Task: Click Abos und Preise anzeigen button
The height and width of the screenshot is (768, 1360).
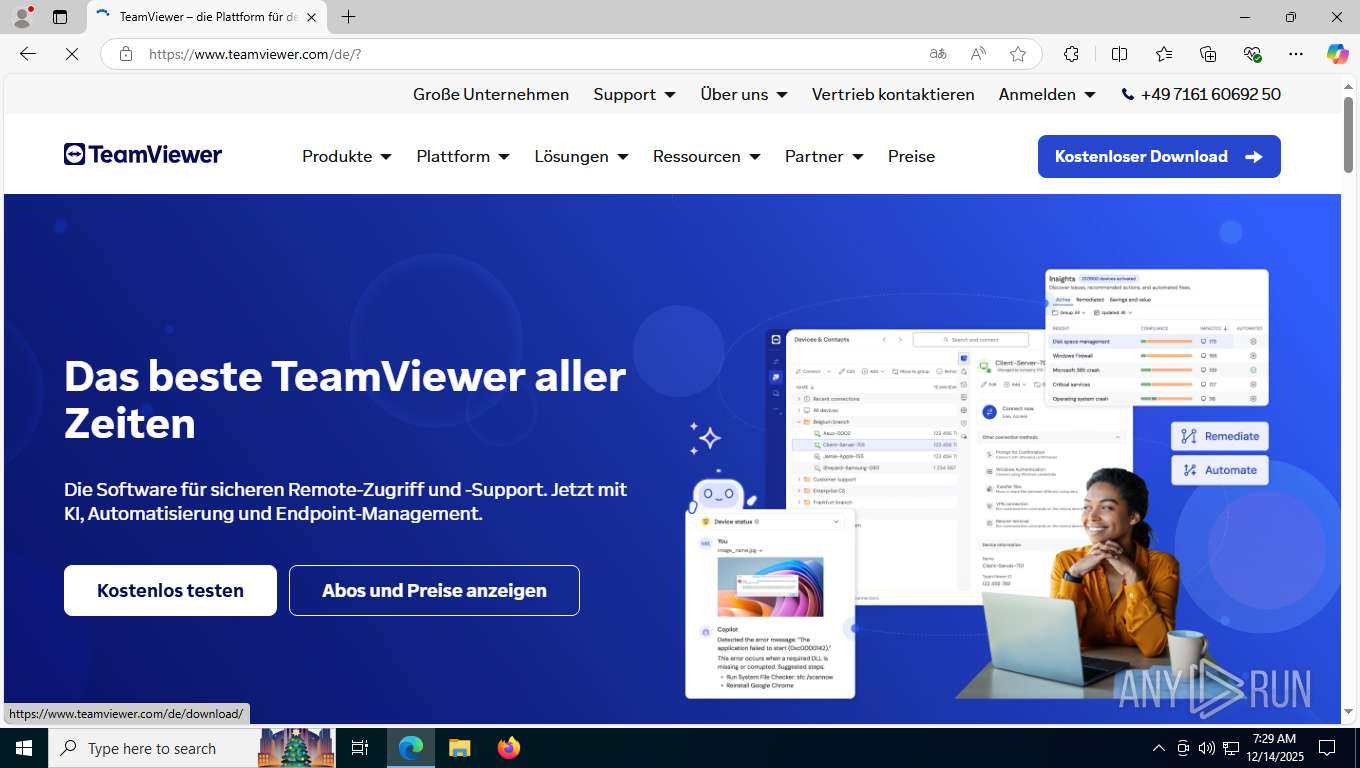Action: [434, 590]
